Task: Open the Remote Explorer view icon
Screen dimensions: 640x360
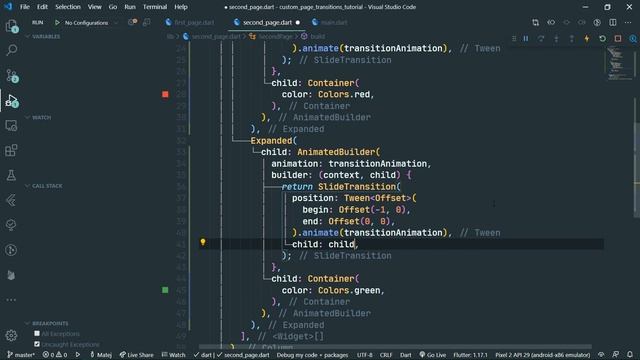Action: pos(11,125)
